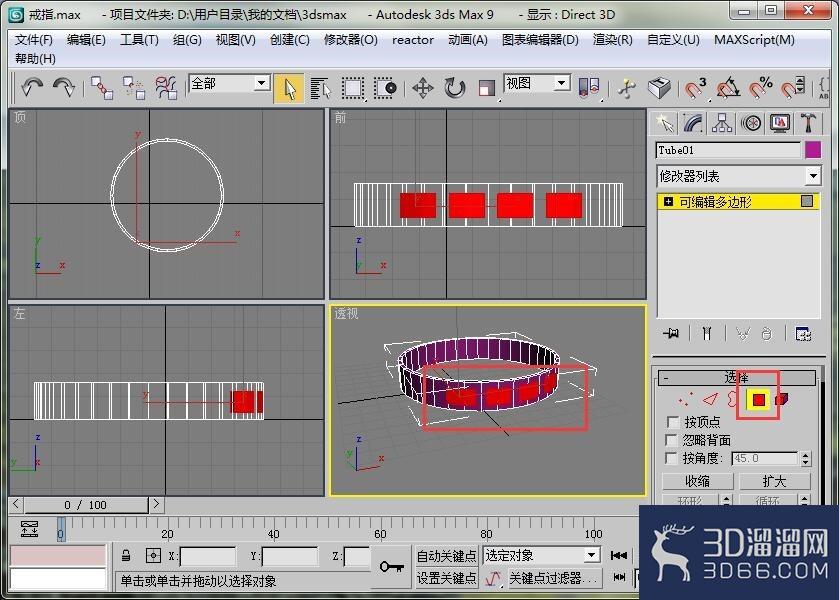Select Polygon sub-object level
Image resolution: width=839 pixels, height=600 pixels.
[x=759, y=400]
